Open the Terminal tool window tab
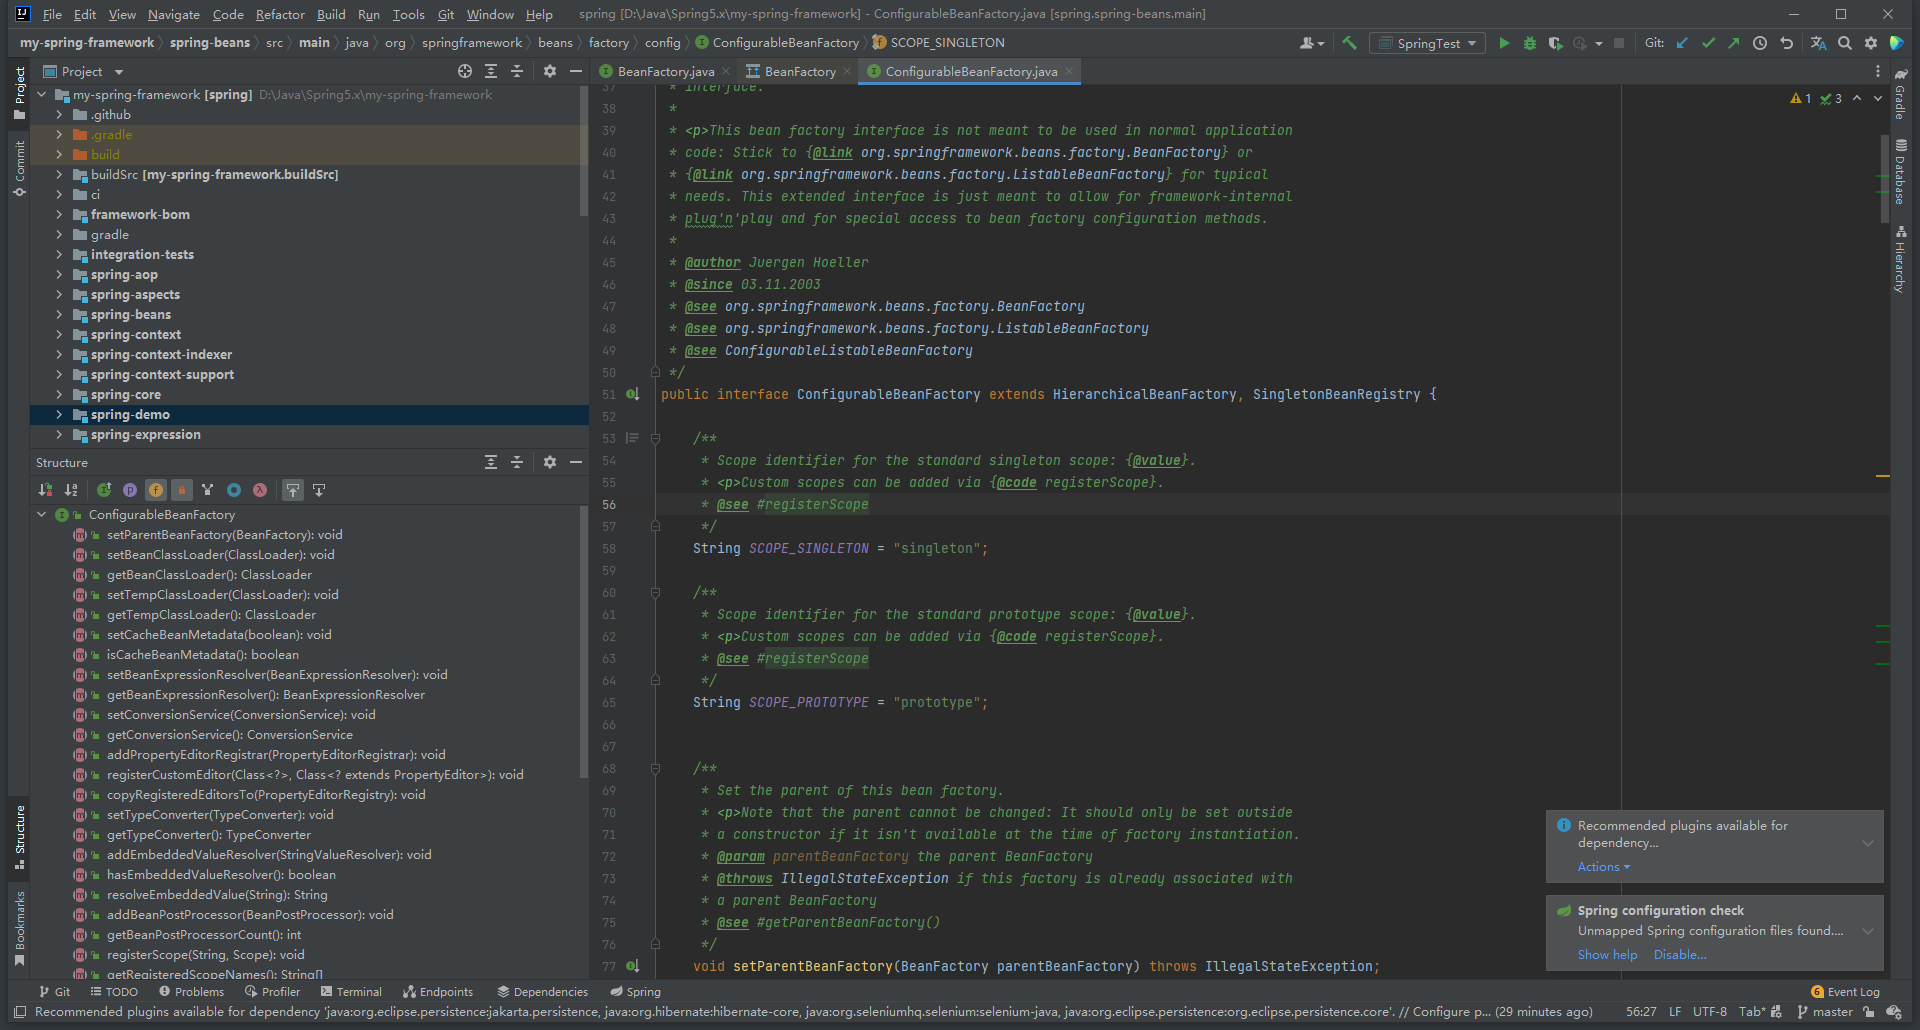The image size is (1920, 1030). tap(352, 992)
